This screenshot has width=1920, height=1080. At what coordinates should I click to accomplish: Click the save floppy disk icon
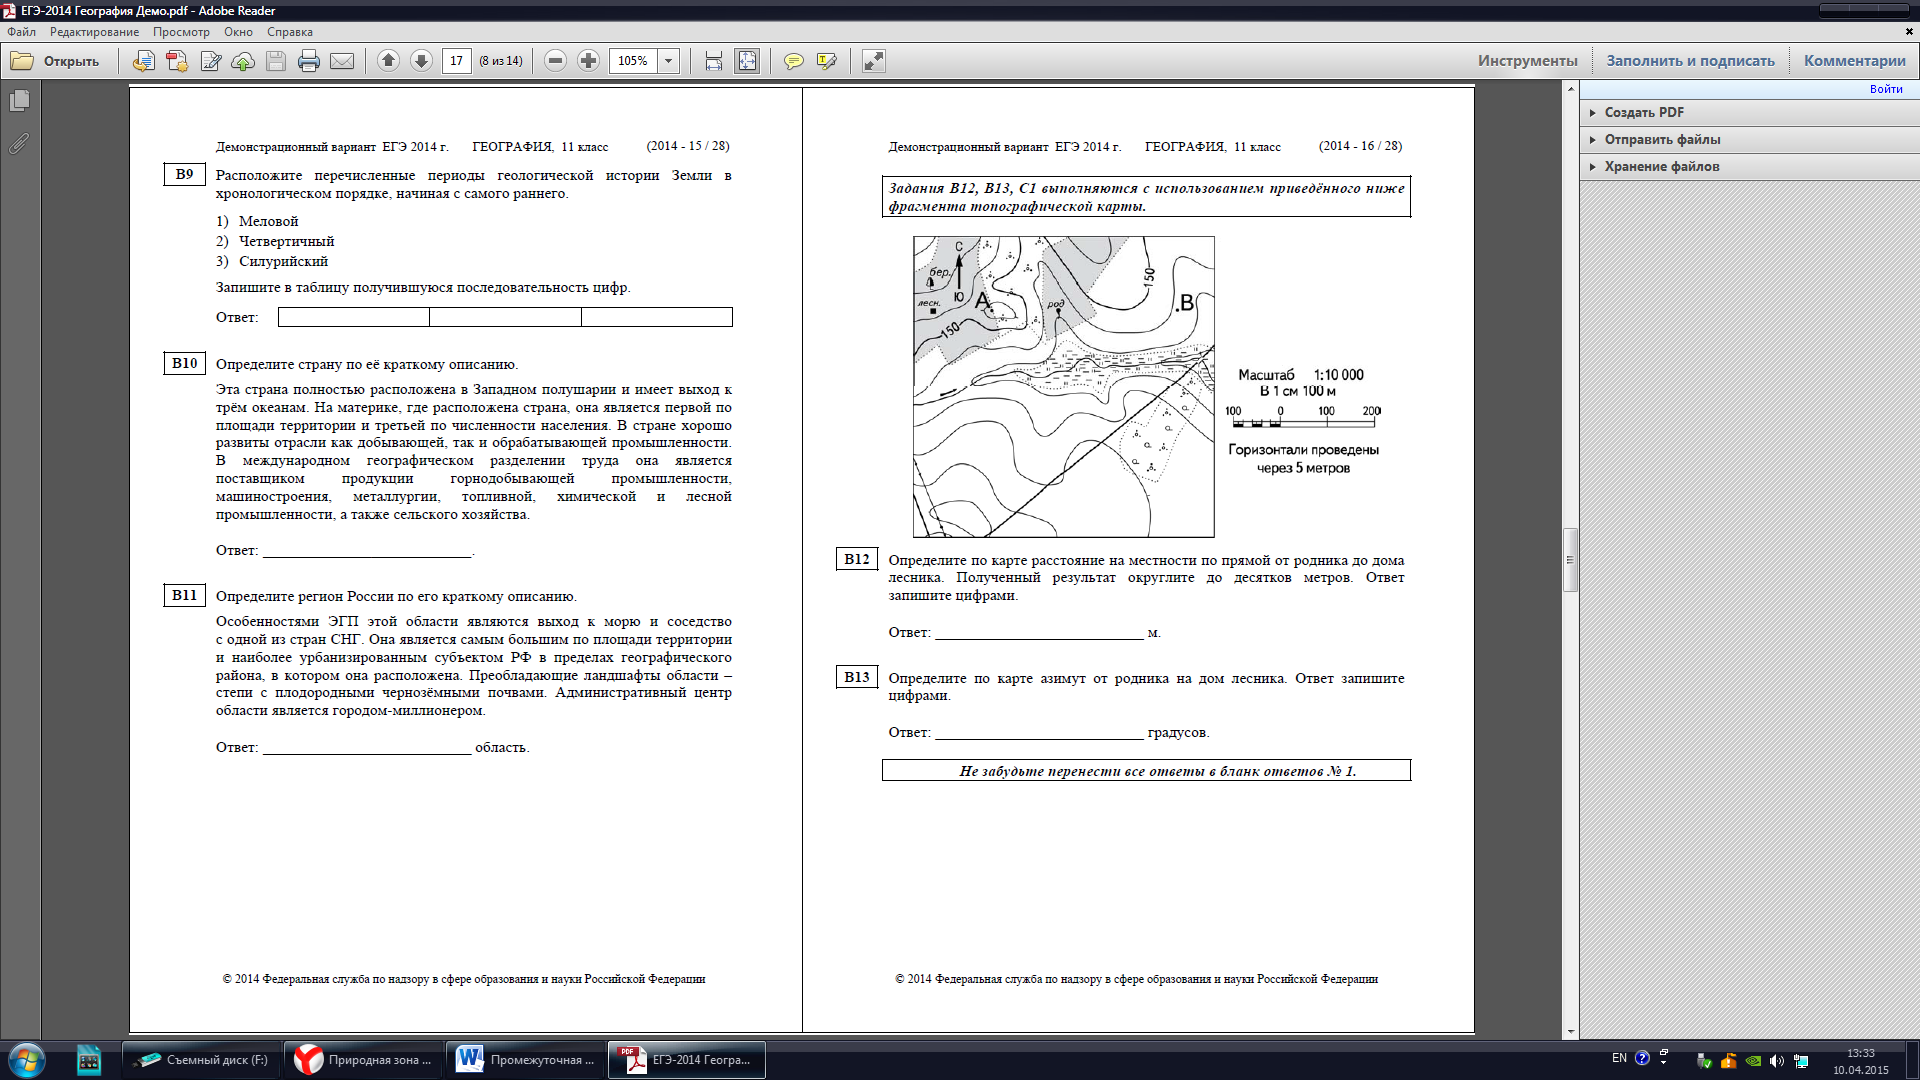[276, 61]
